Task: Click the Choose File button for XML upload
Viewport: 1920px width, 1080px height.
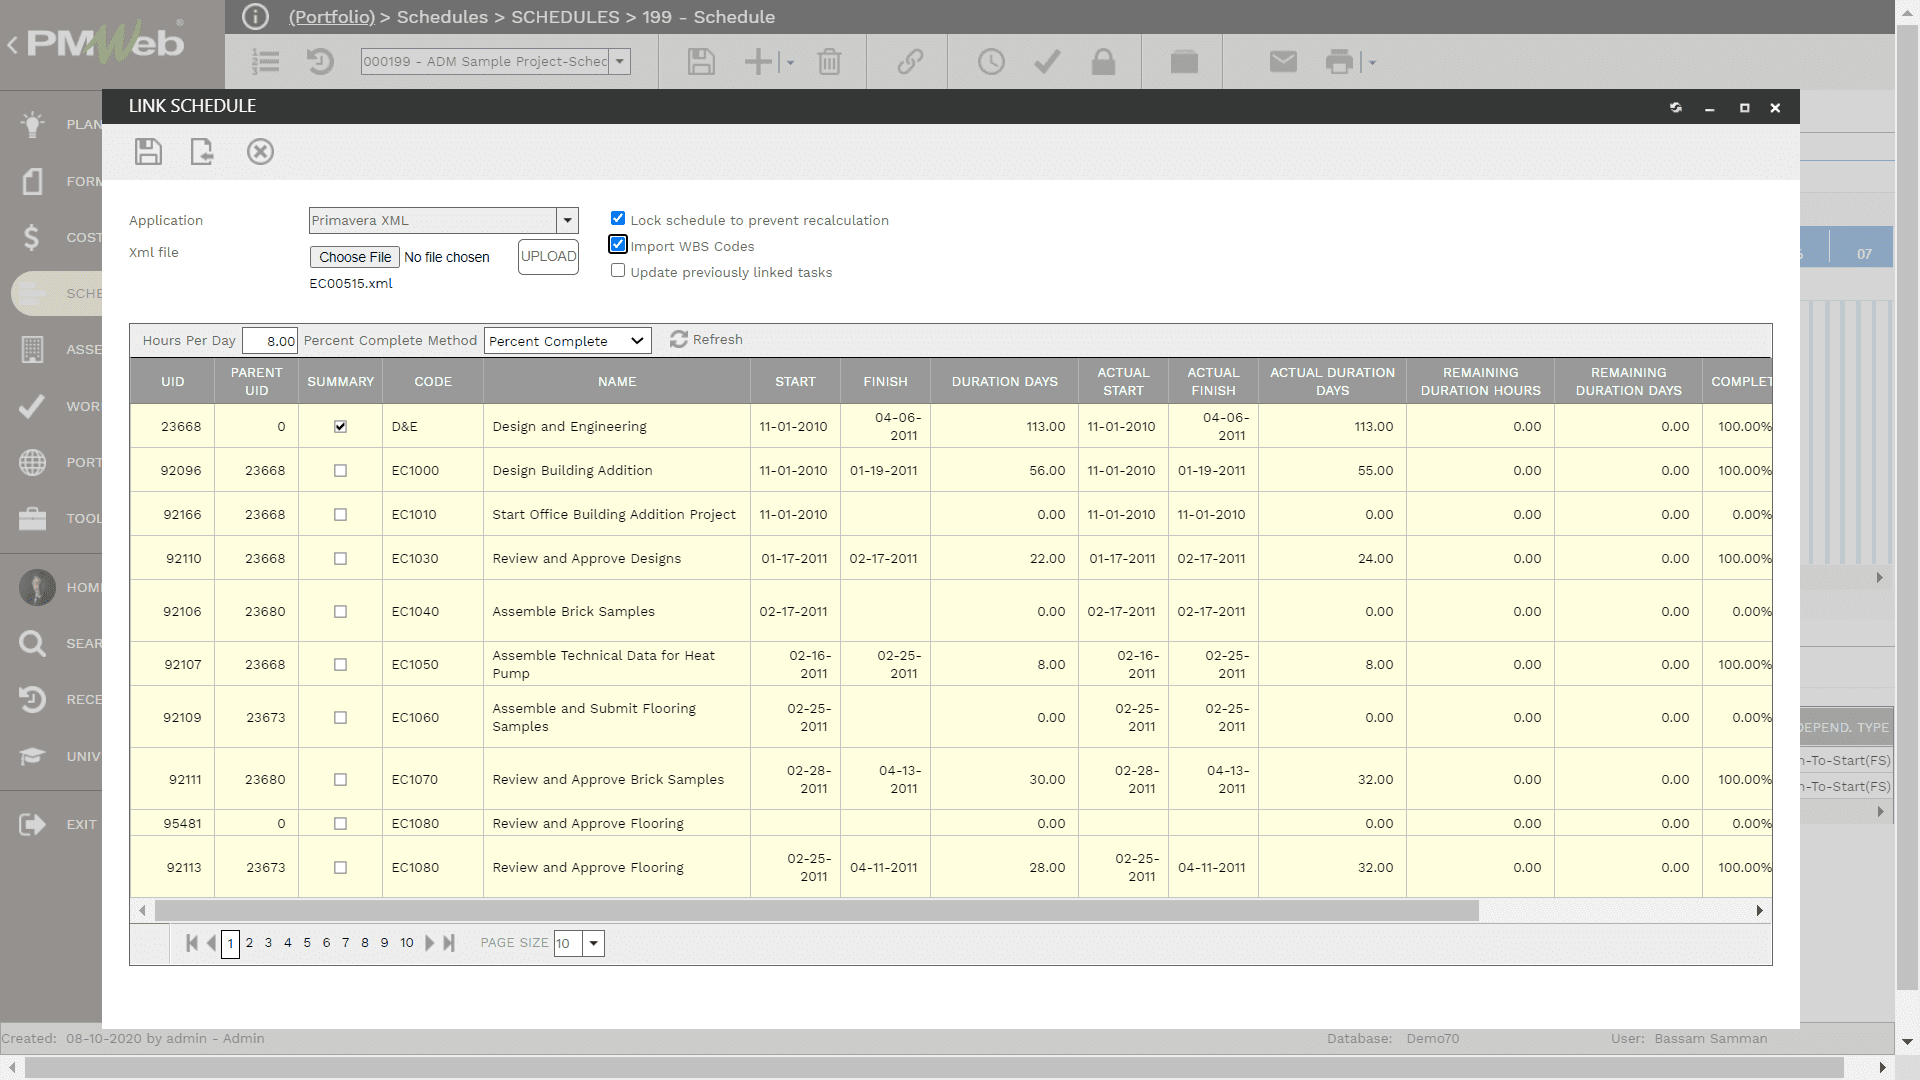Action: point(352,256)
